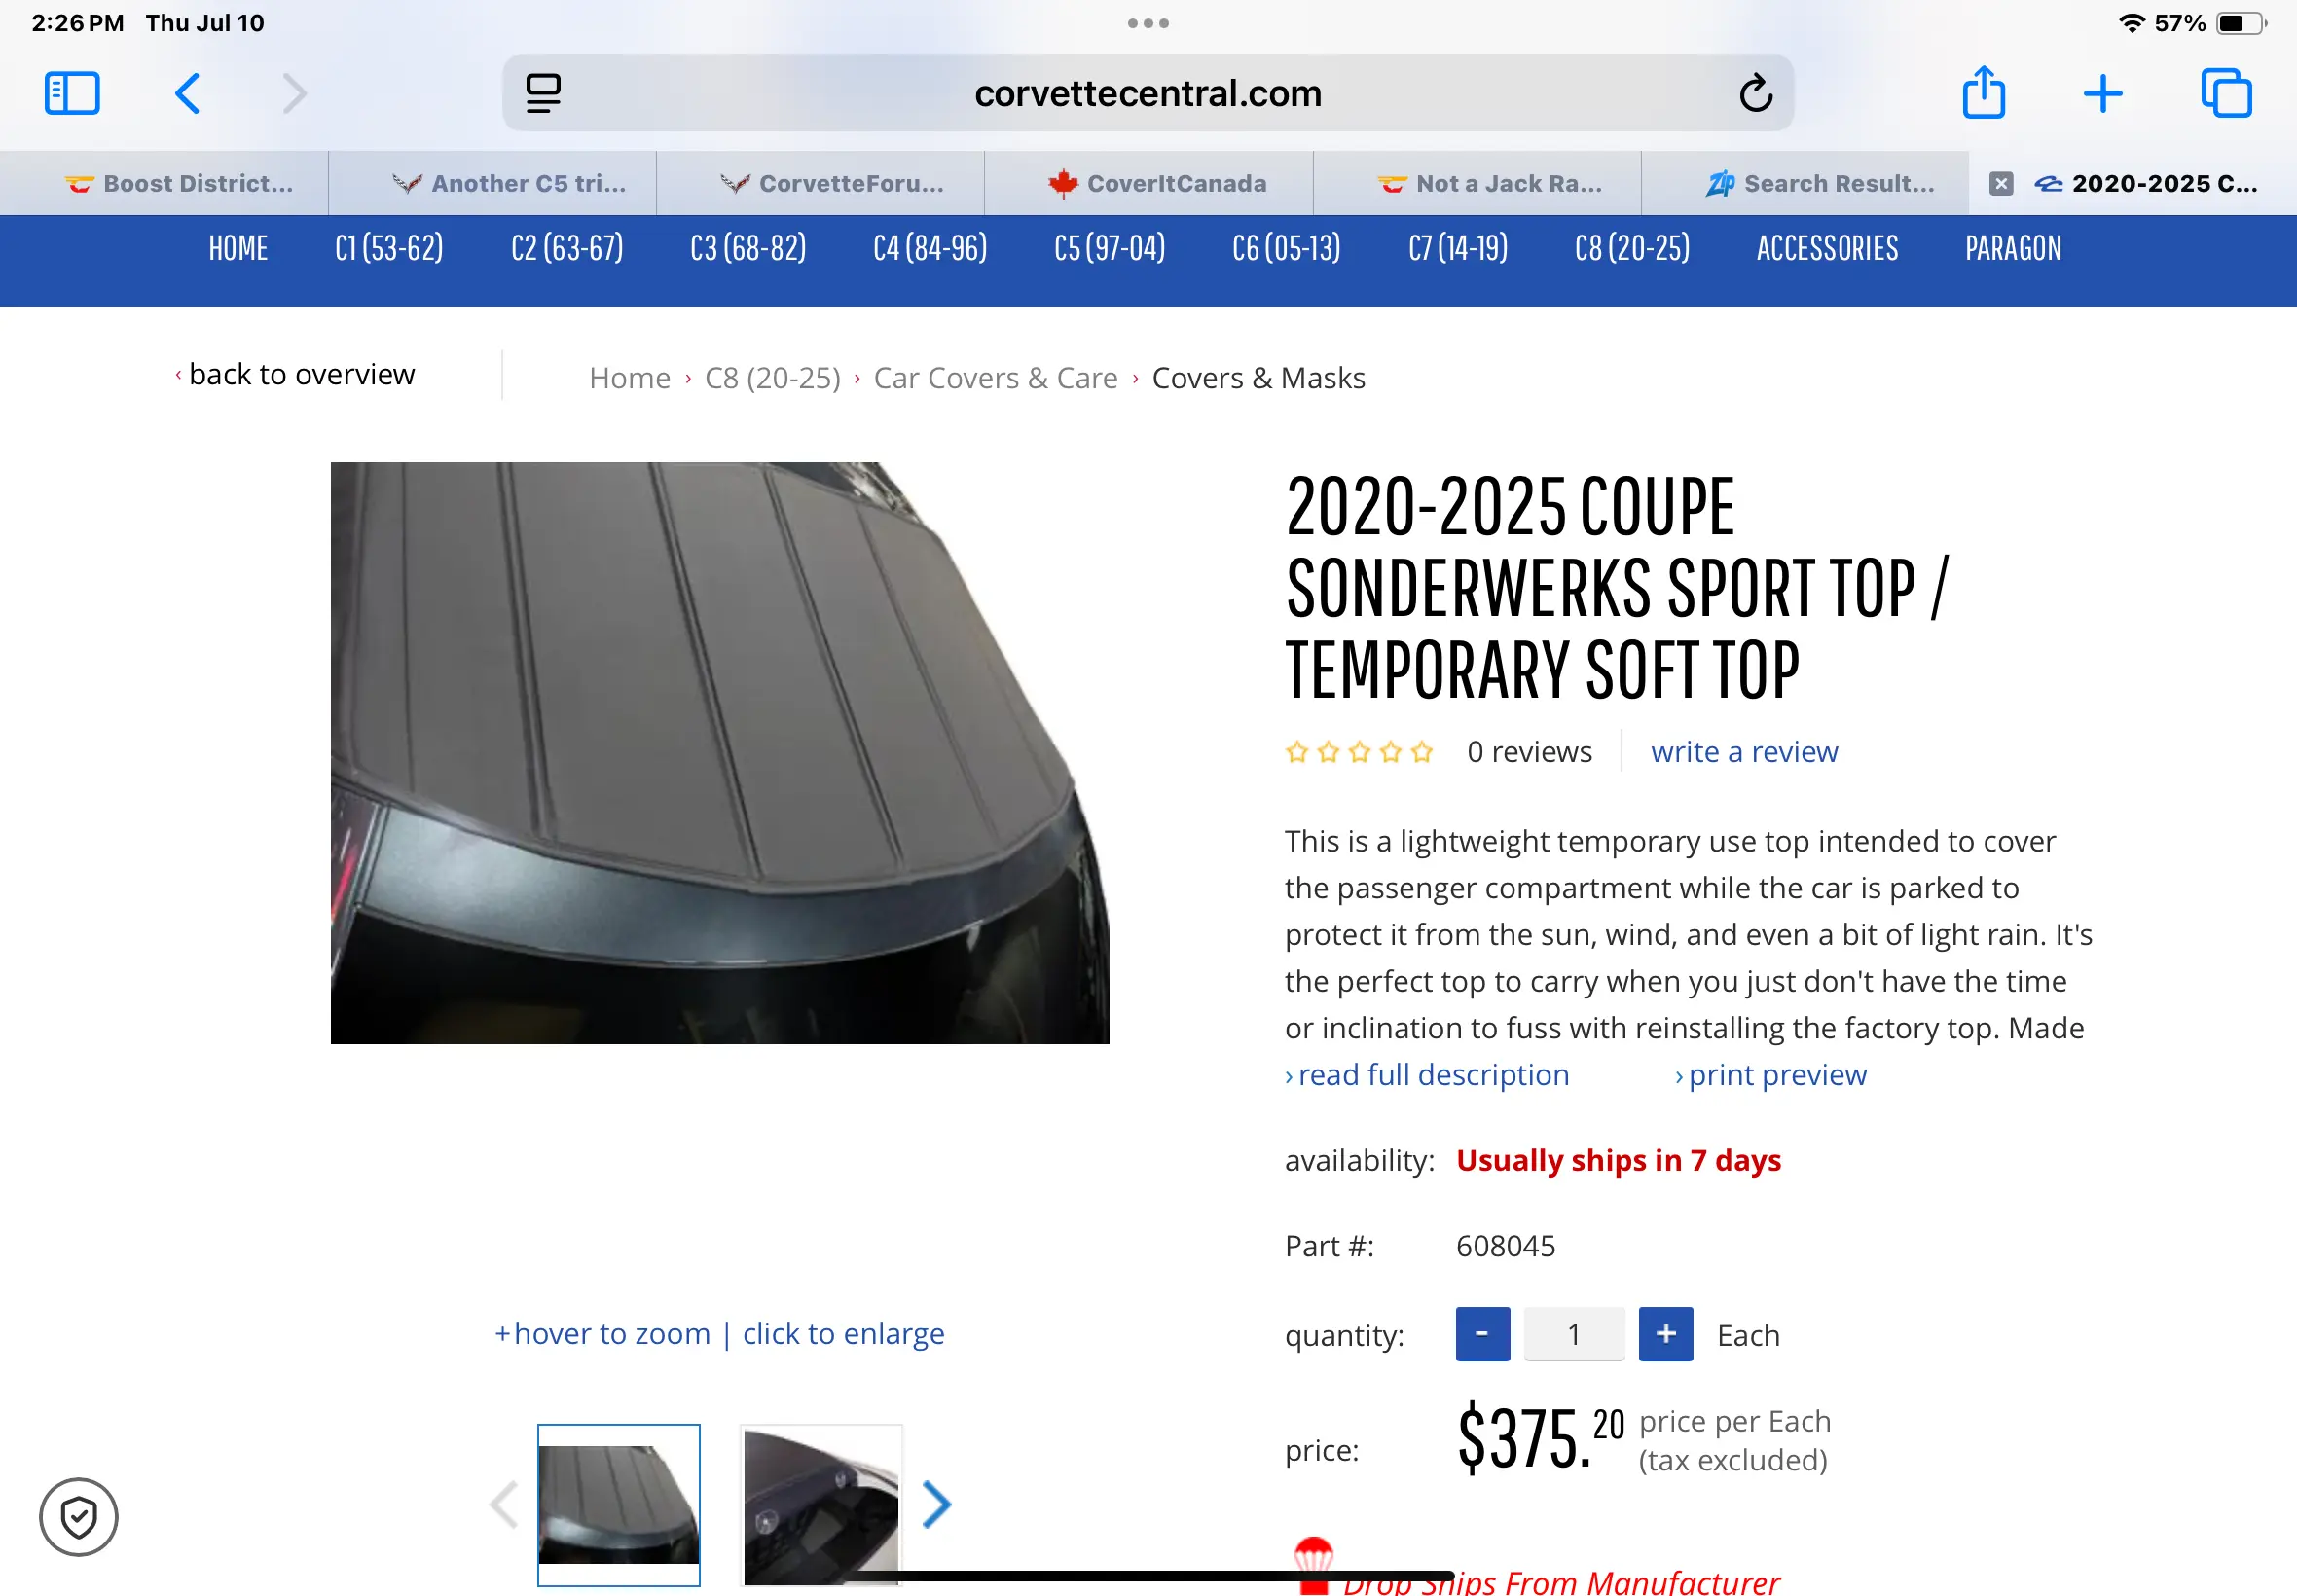Image resolution: width=2297 pixels, height=1596 pixels.
Task: Close the current 2020-2025 tab
Action: [x=2000, y=184]
